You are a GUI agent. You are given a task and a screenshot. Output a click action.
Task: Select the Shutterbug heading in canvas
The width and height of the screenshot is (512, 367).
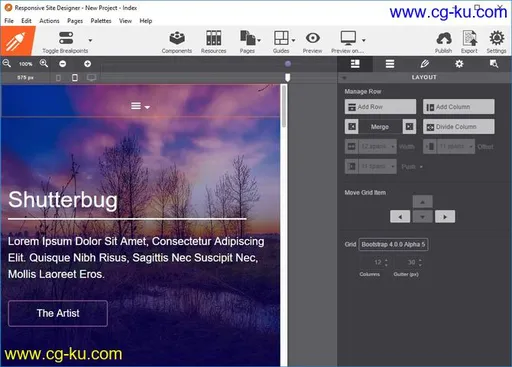click(x=63, y=200)
